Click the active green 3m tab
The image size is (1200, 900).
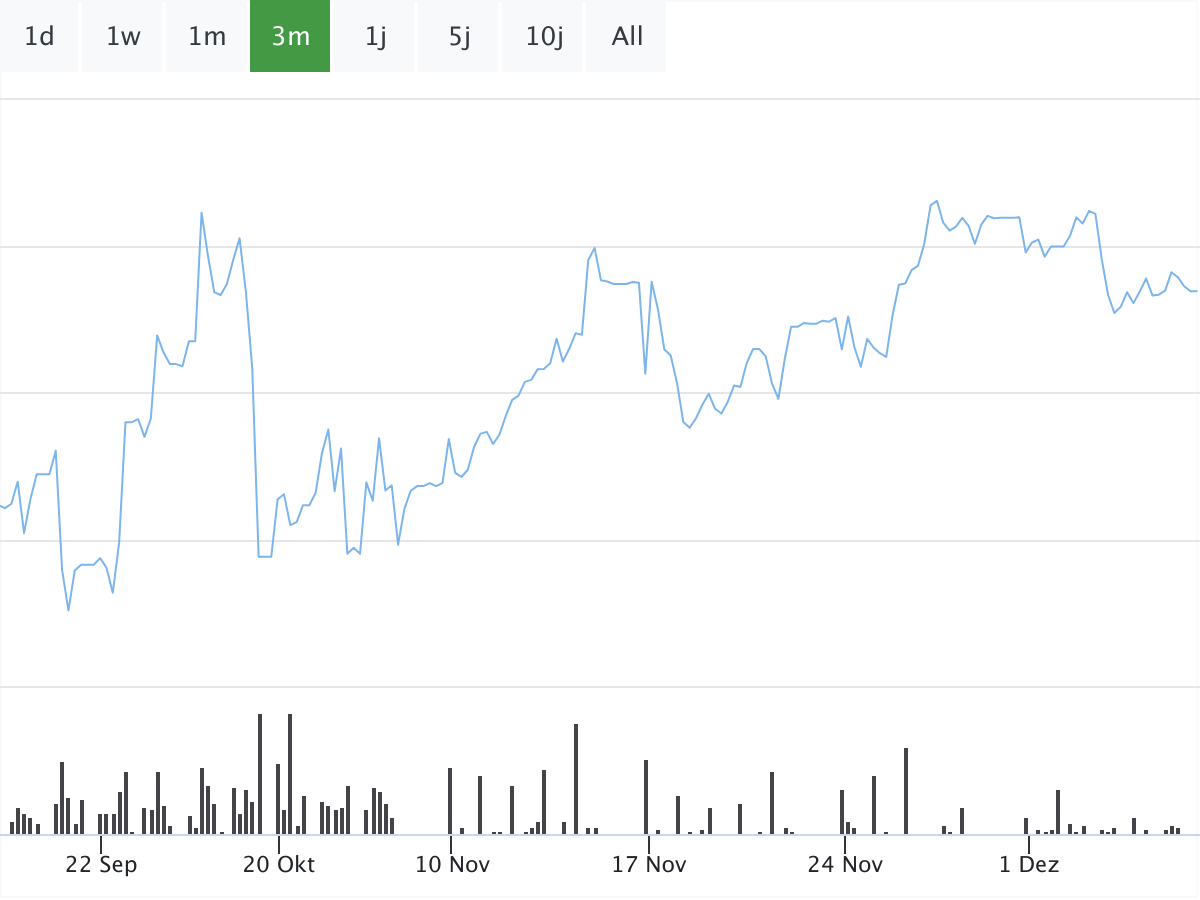[290, 37]
